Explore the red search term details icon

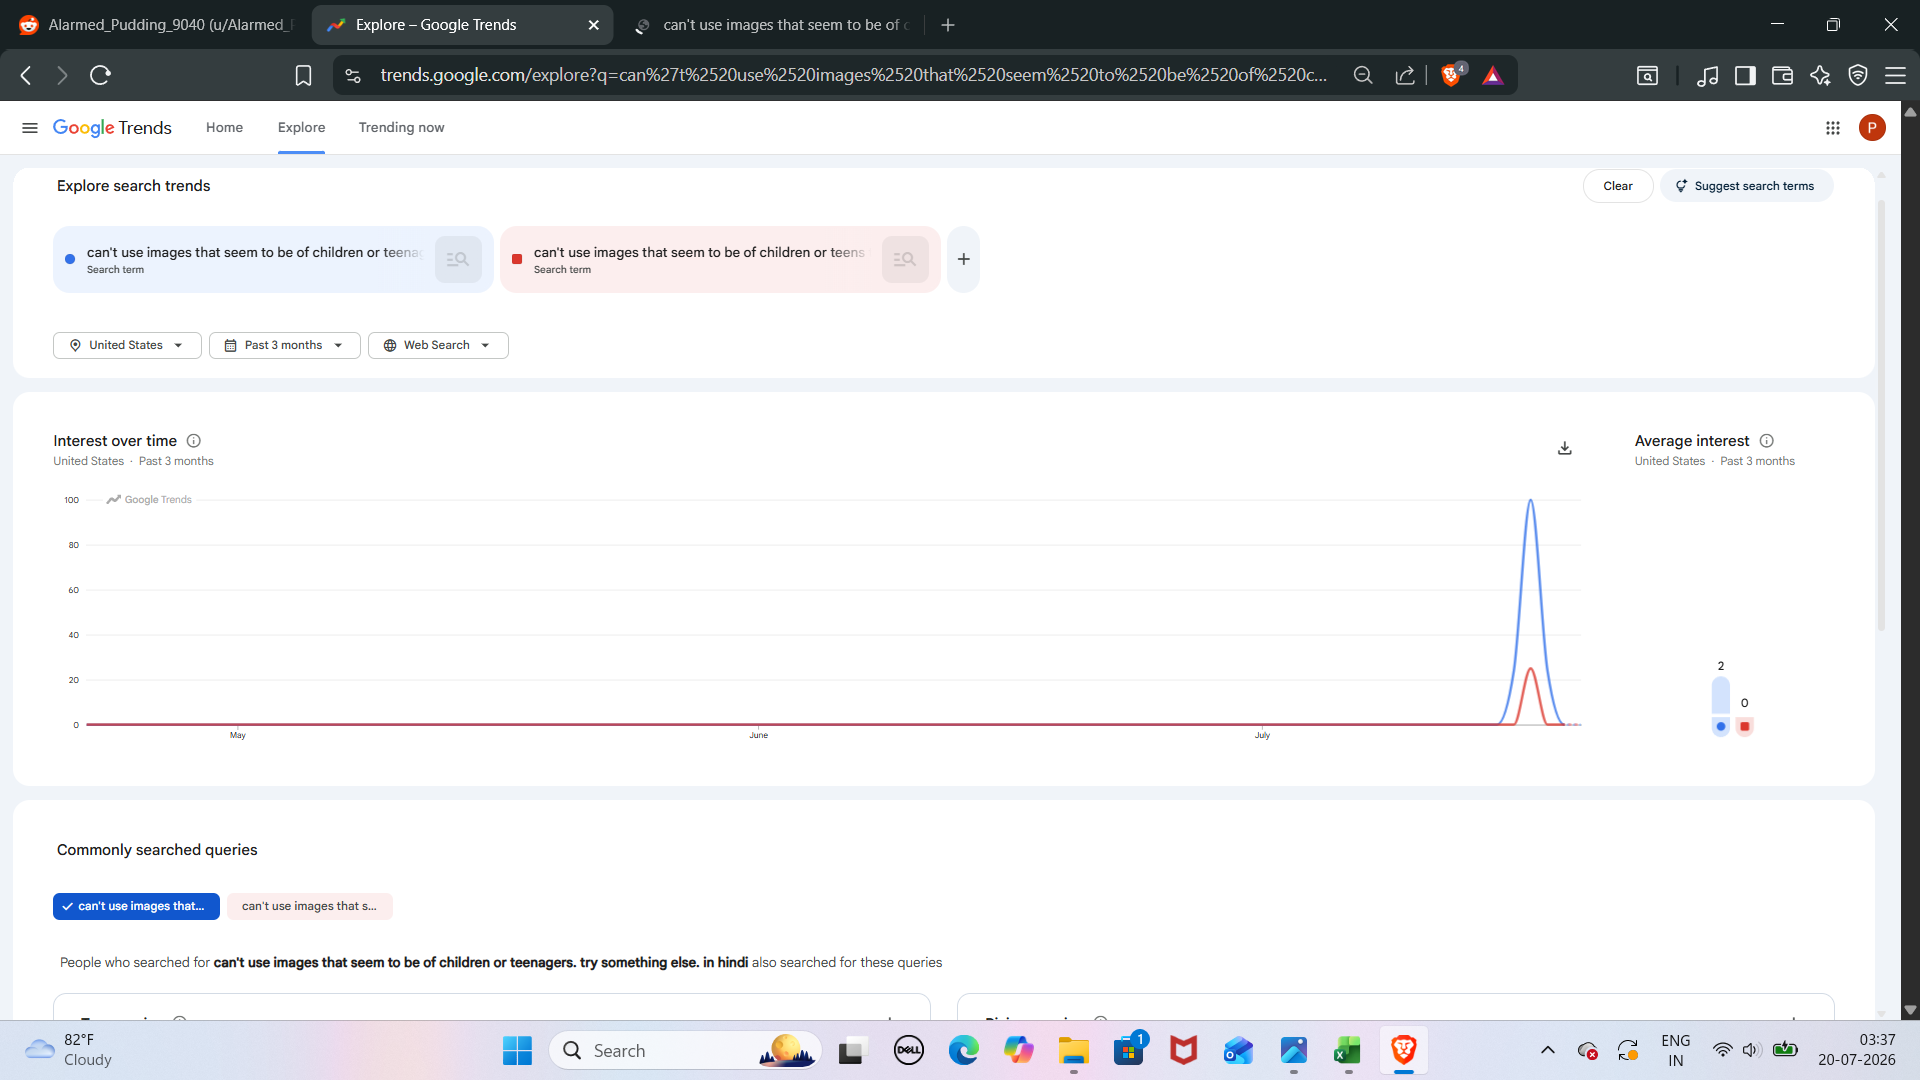click(905, 259)
